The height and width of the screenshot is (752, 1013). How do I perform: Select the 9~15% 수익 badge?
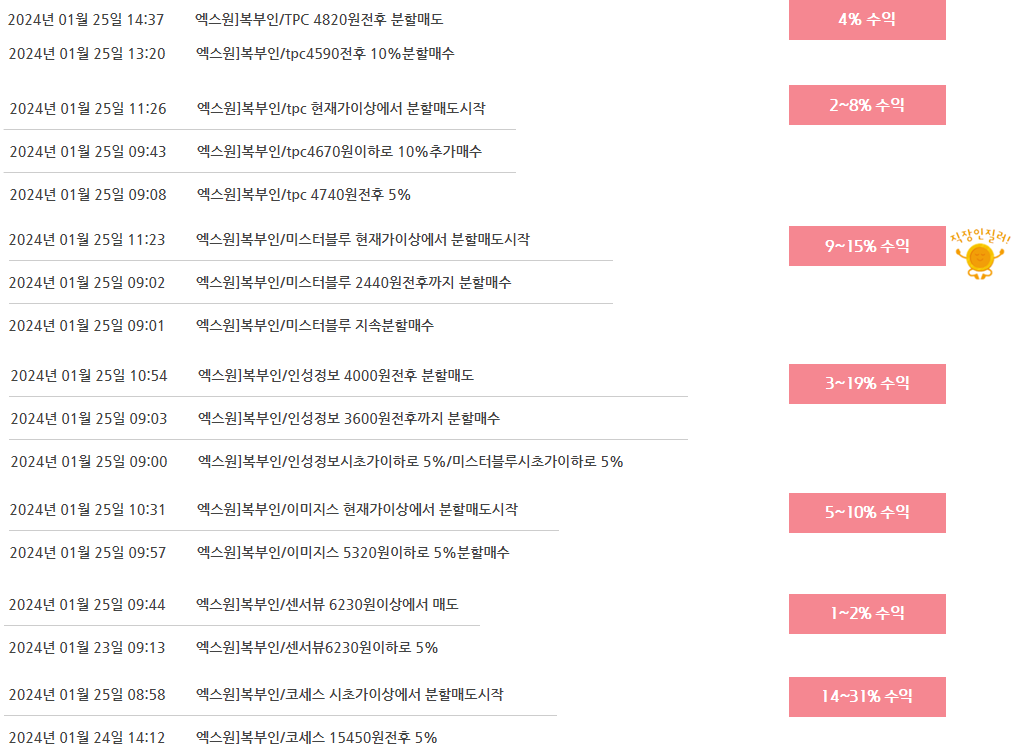pos(867,246)
